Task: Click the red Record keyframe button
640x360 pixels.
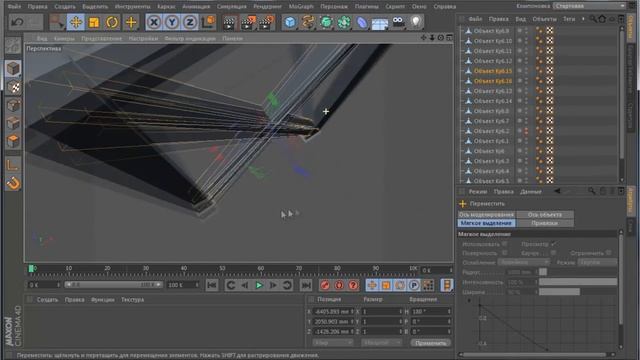Action: pyautogui.click(x=325, y=285)
